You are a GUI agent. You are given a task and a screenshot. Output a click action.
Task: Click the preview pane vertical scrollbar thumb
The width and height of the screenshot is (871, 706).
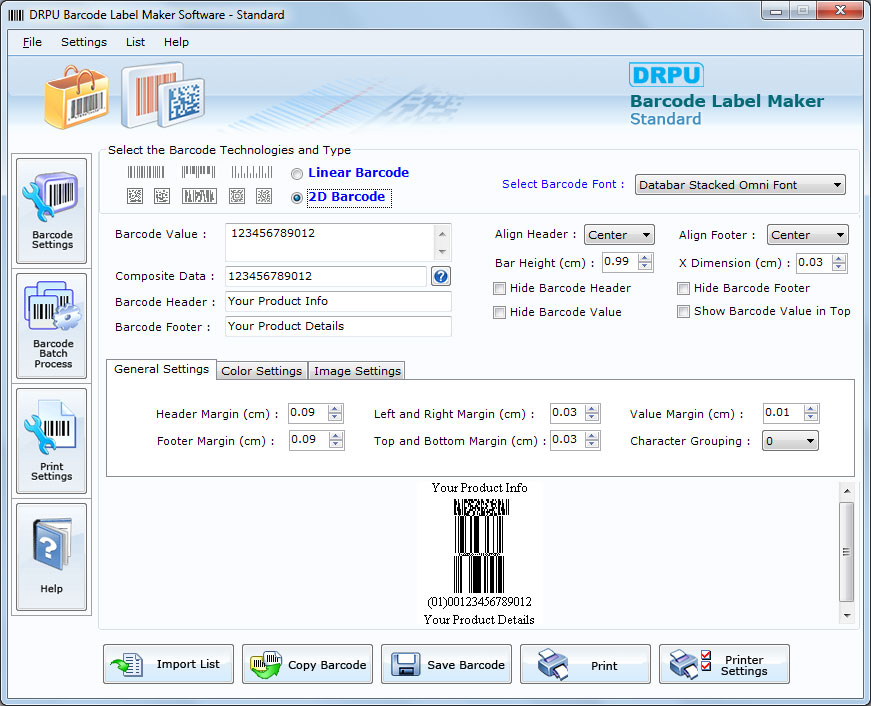coord(847,552)
